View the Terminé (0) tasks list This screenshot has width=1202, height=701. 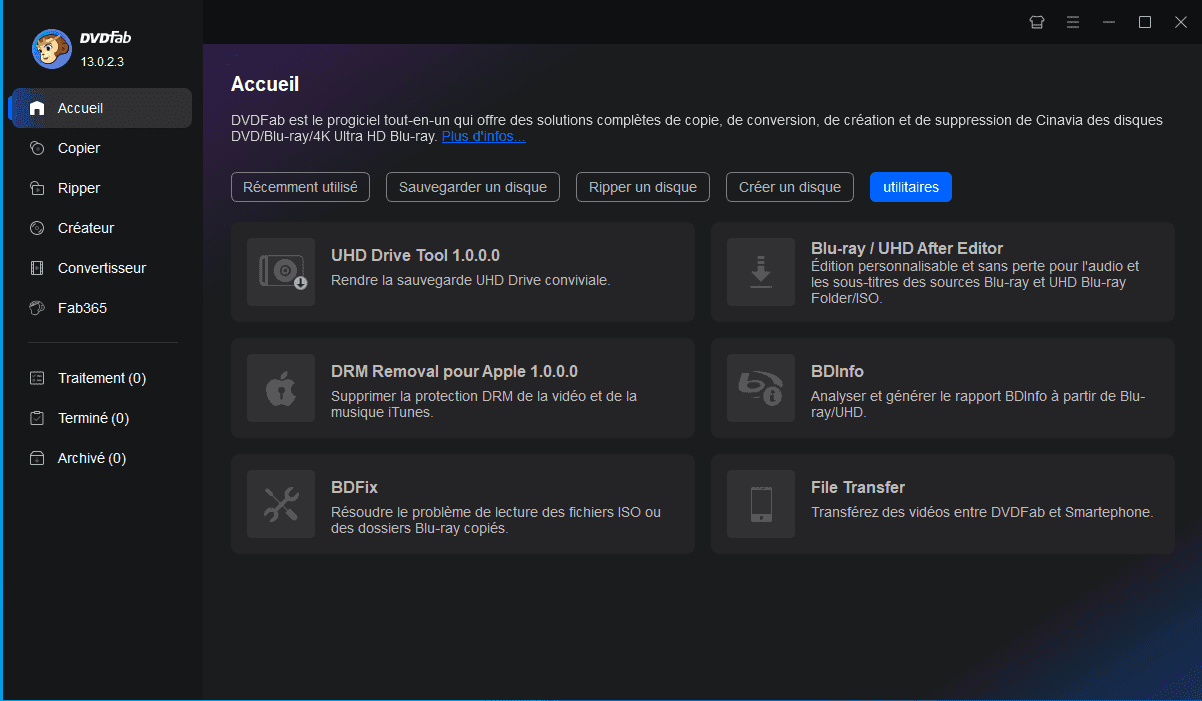(x=100, y=418)
